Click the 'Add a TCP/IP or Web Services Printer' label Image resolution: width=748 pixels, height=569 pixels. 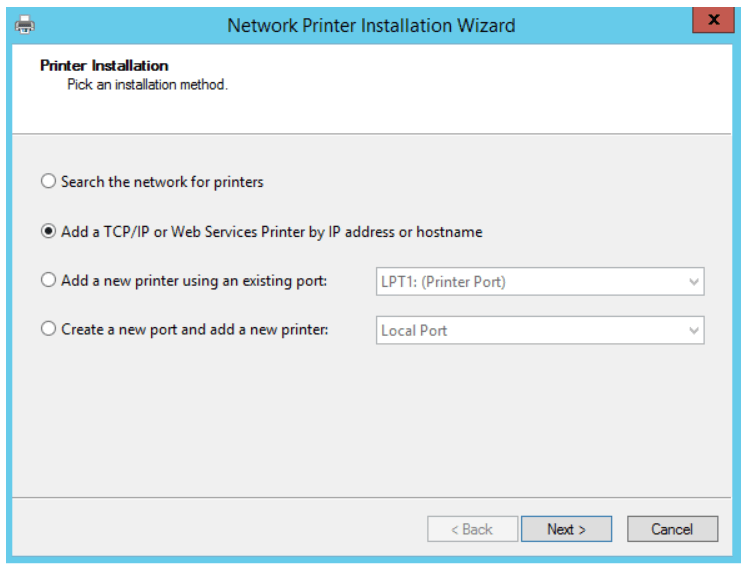coord(271,232)
